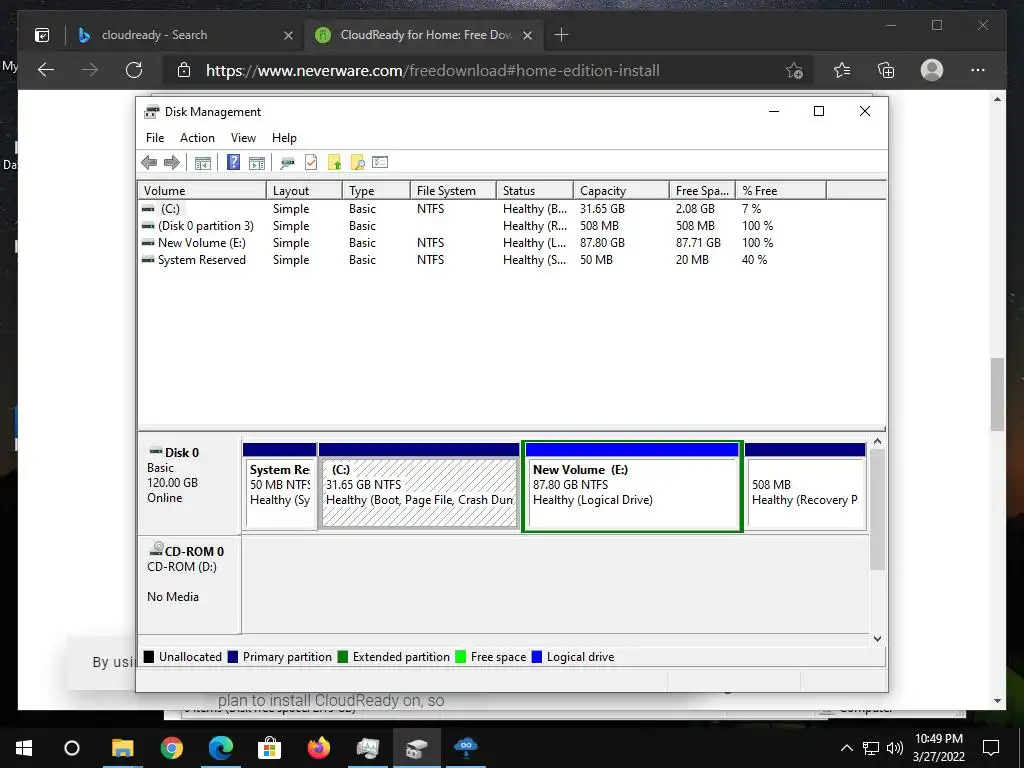Viewport: 1024px width, 768px height.
Task: Open the File menu
Action: pos(155,138)
